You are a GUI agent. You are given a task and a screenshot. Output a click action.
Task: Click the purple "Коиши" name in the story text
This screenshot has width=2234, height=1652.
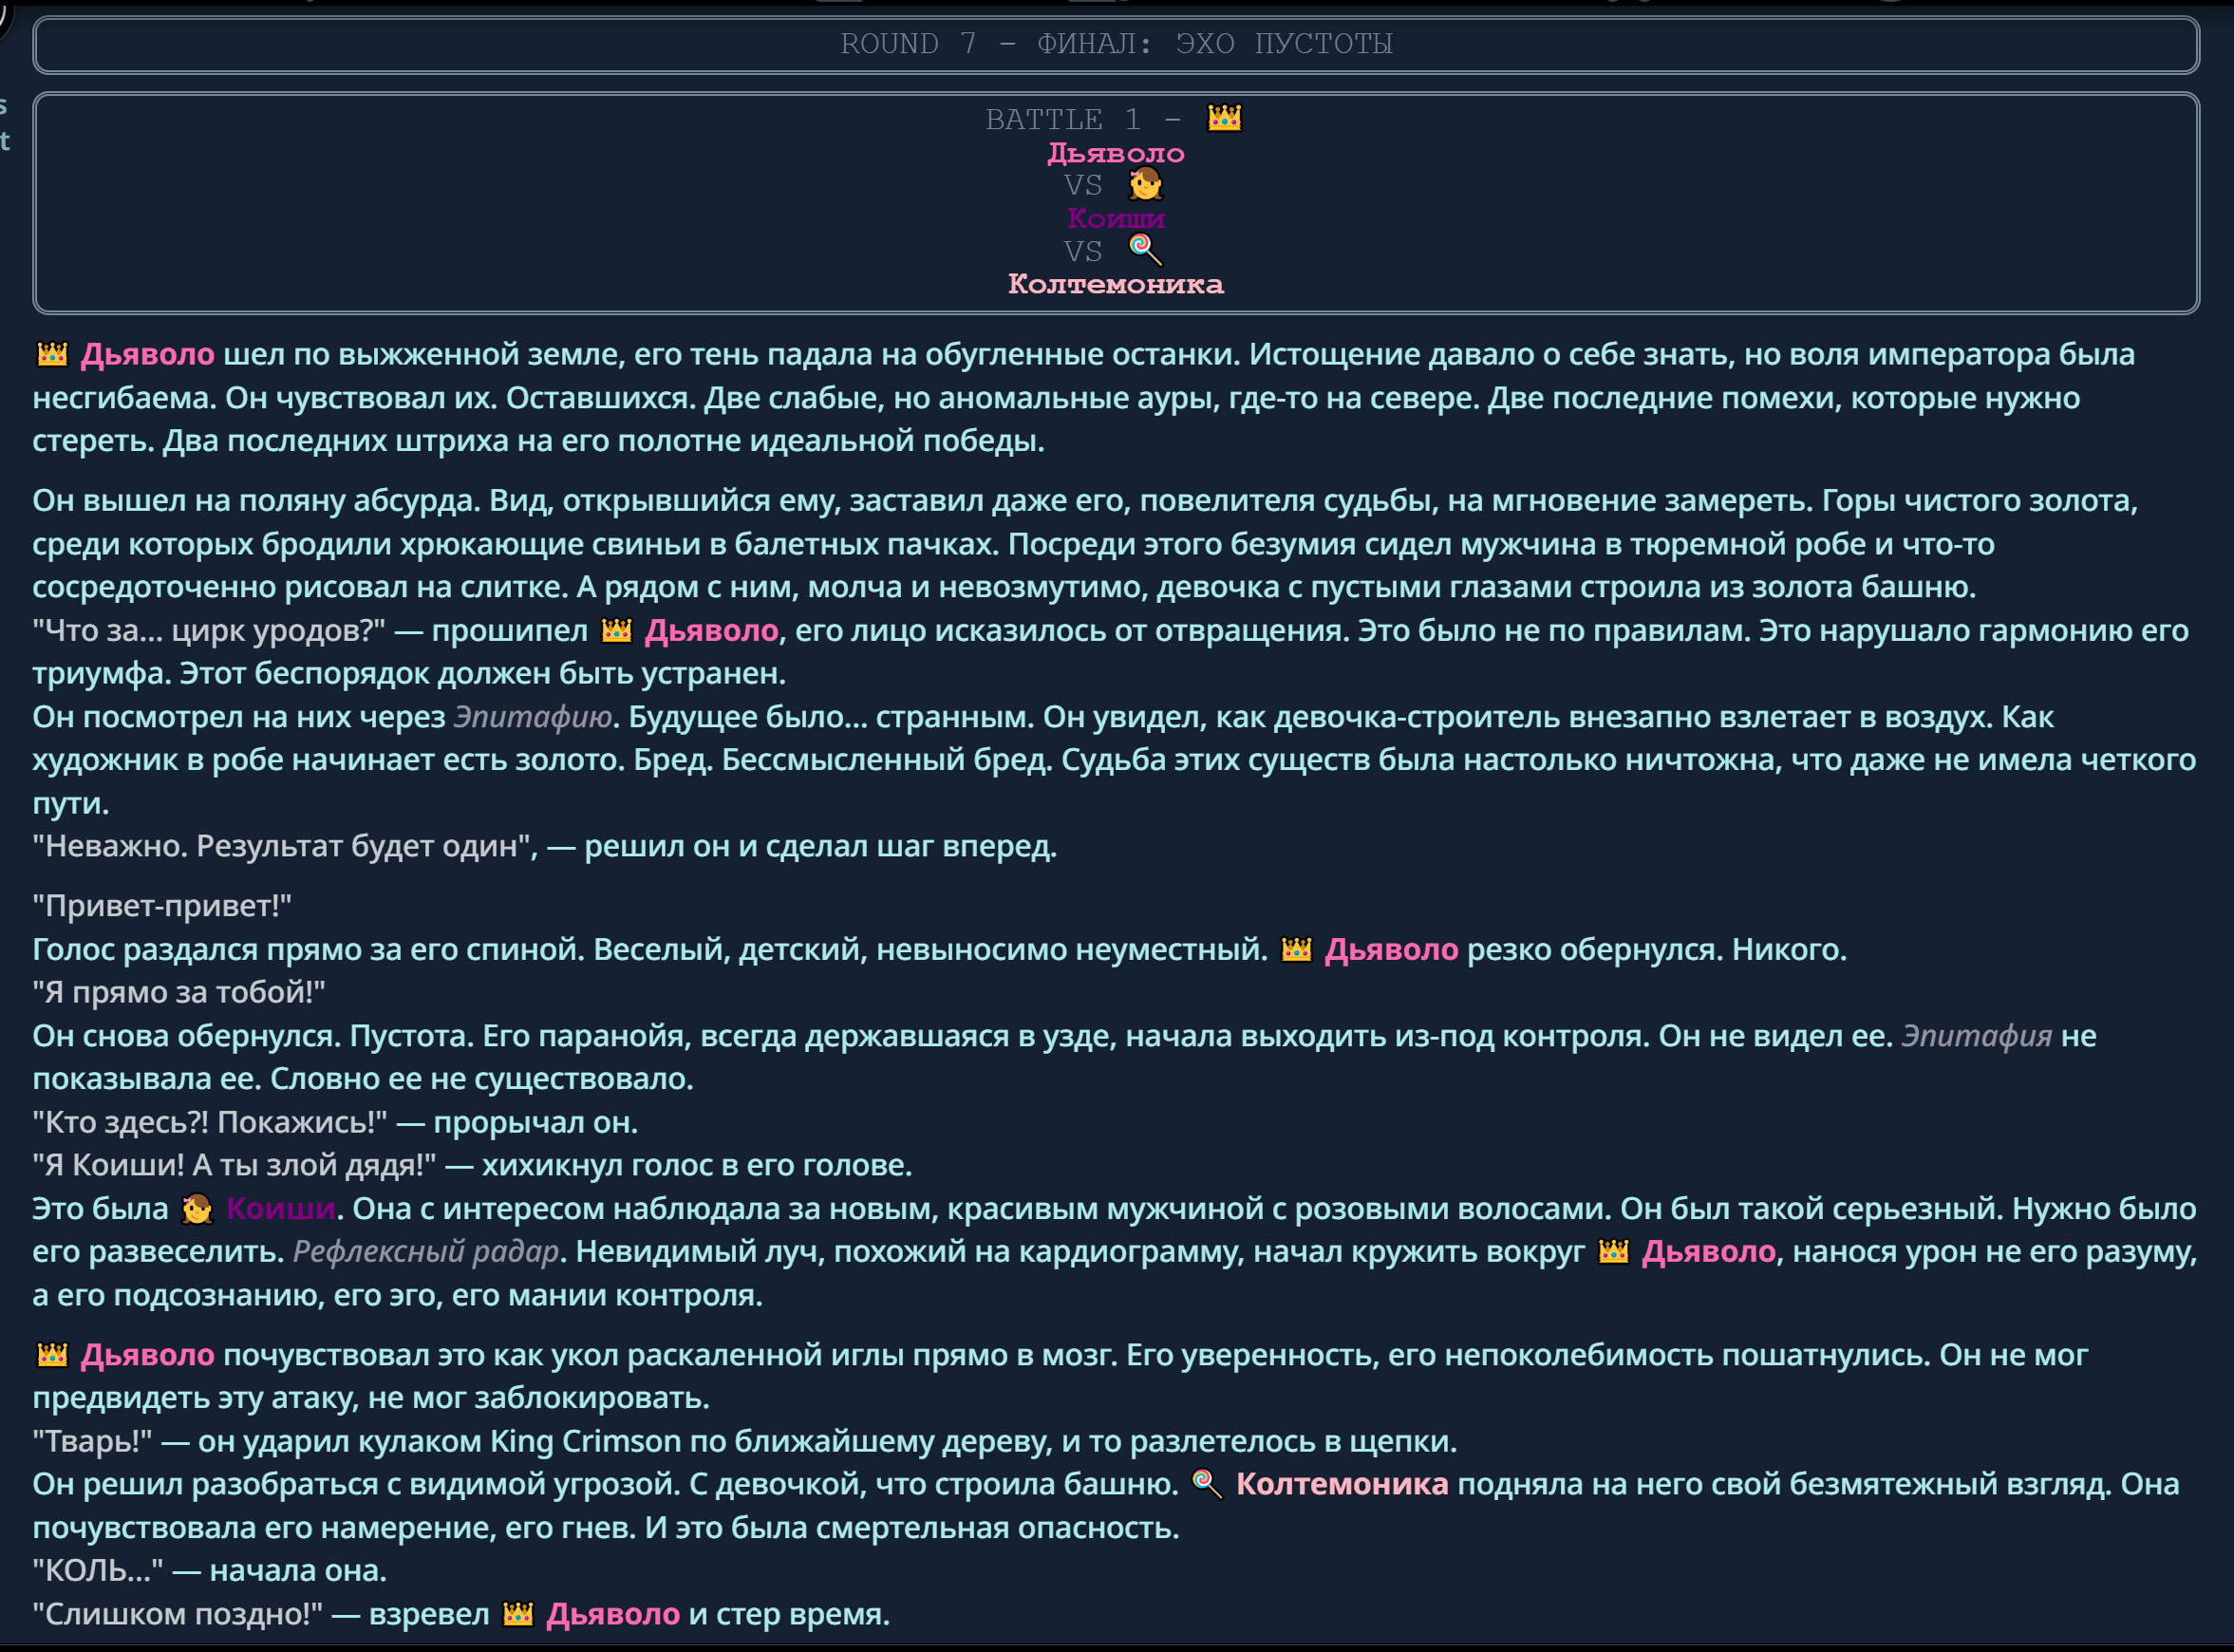(x=280, y=1209)
